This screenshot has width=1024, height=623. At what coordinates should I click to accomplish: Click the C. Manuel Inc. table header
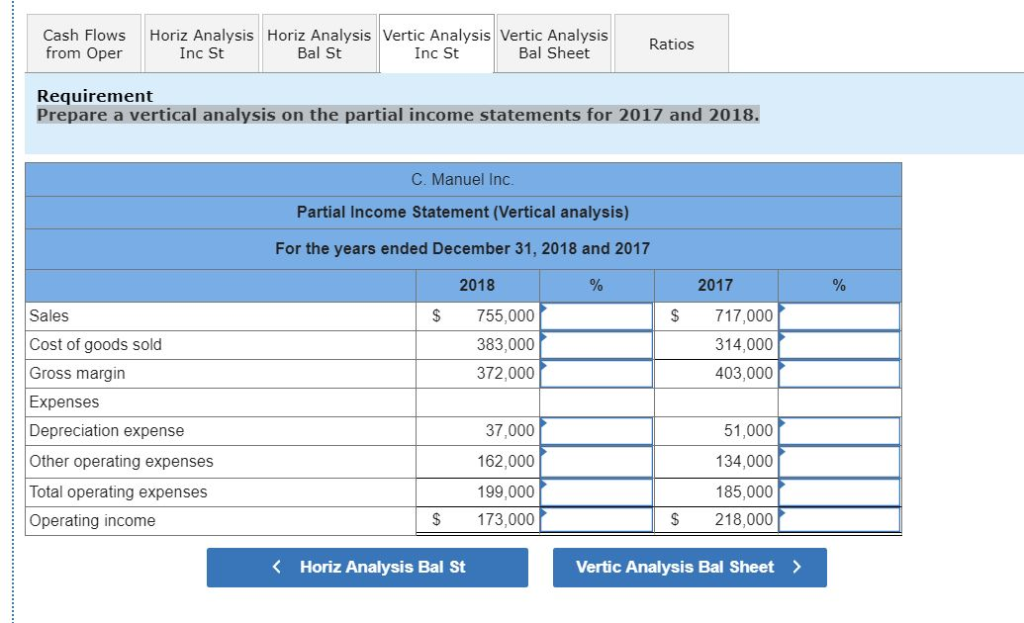click(x=463, y=179)
